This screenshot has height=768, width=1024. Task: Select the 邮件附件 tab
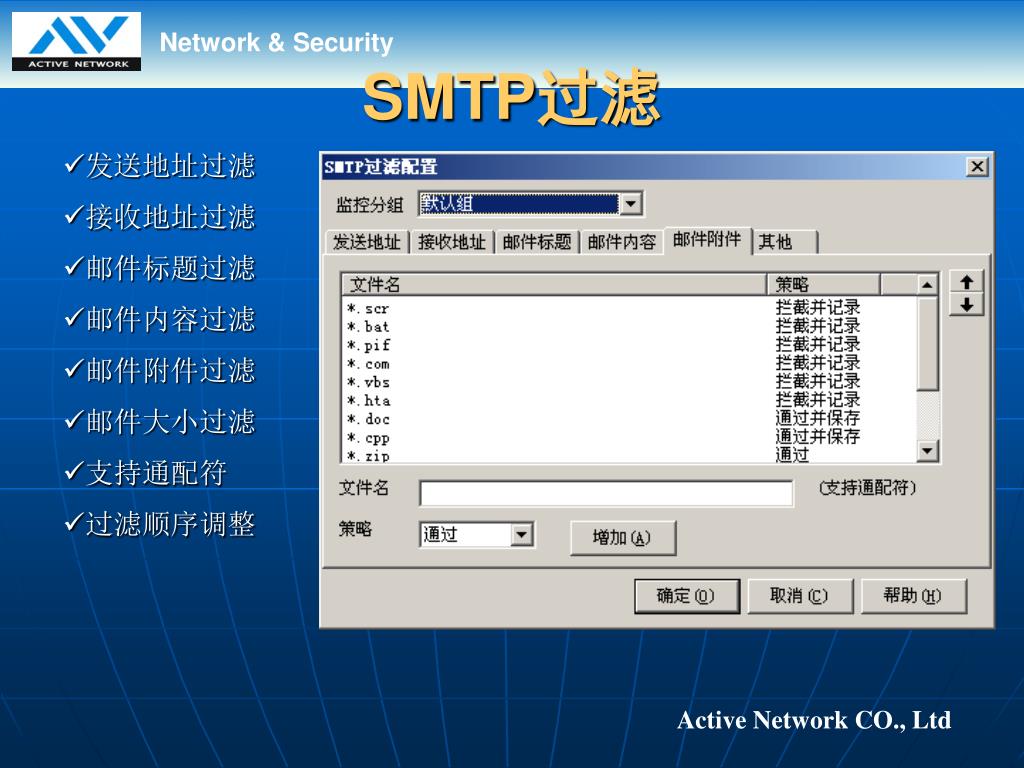[x=707, y=240]
